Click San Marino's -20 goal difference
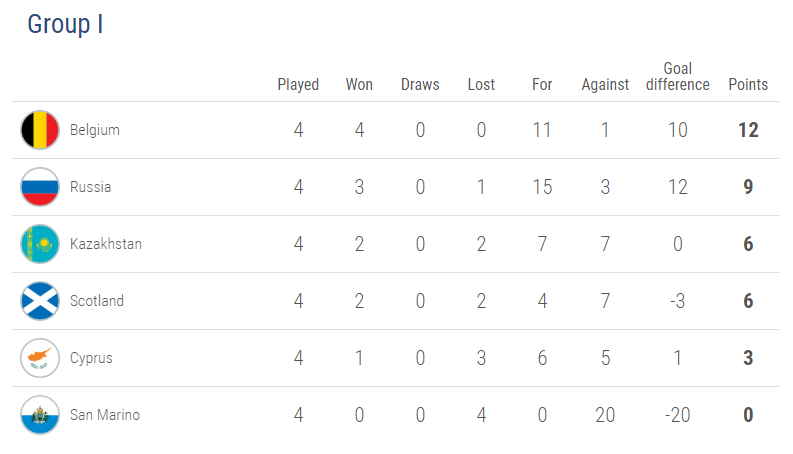Image resolution: width=793 pixels, height=454 pixels. pos(678,415)
